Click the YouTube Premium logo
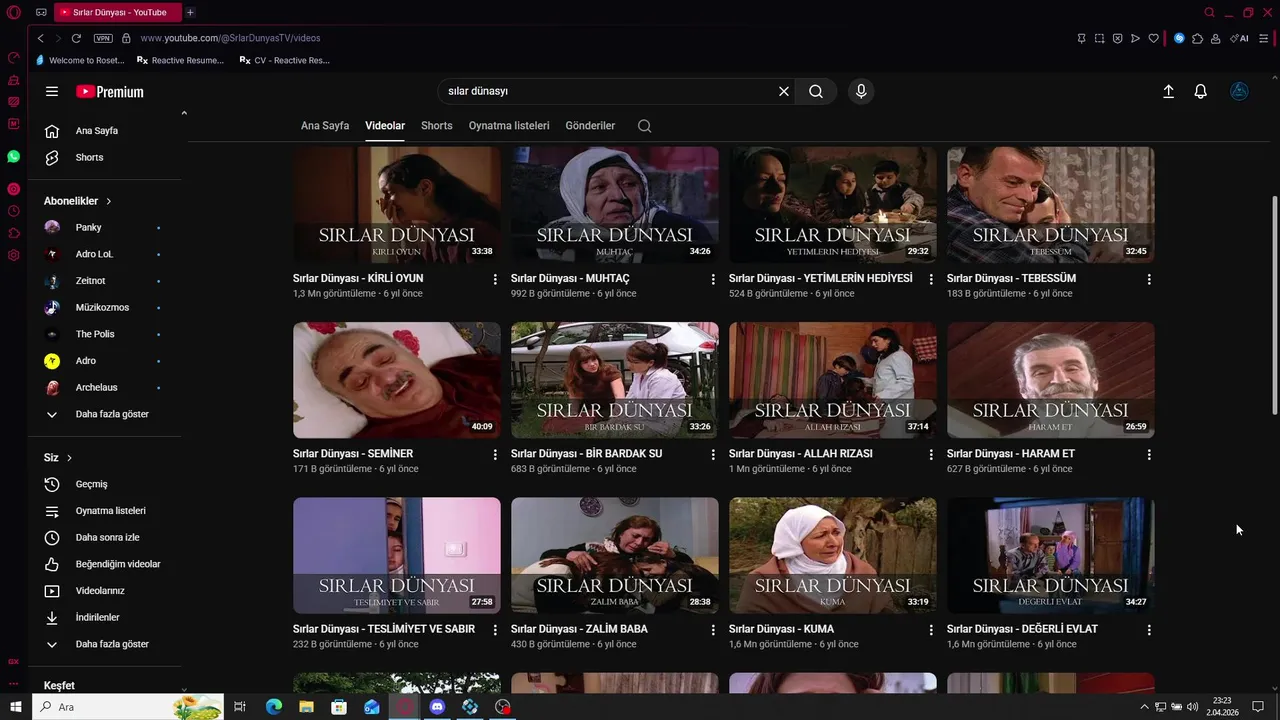 pyautogui.click(x=110, y=92)
